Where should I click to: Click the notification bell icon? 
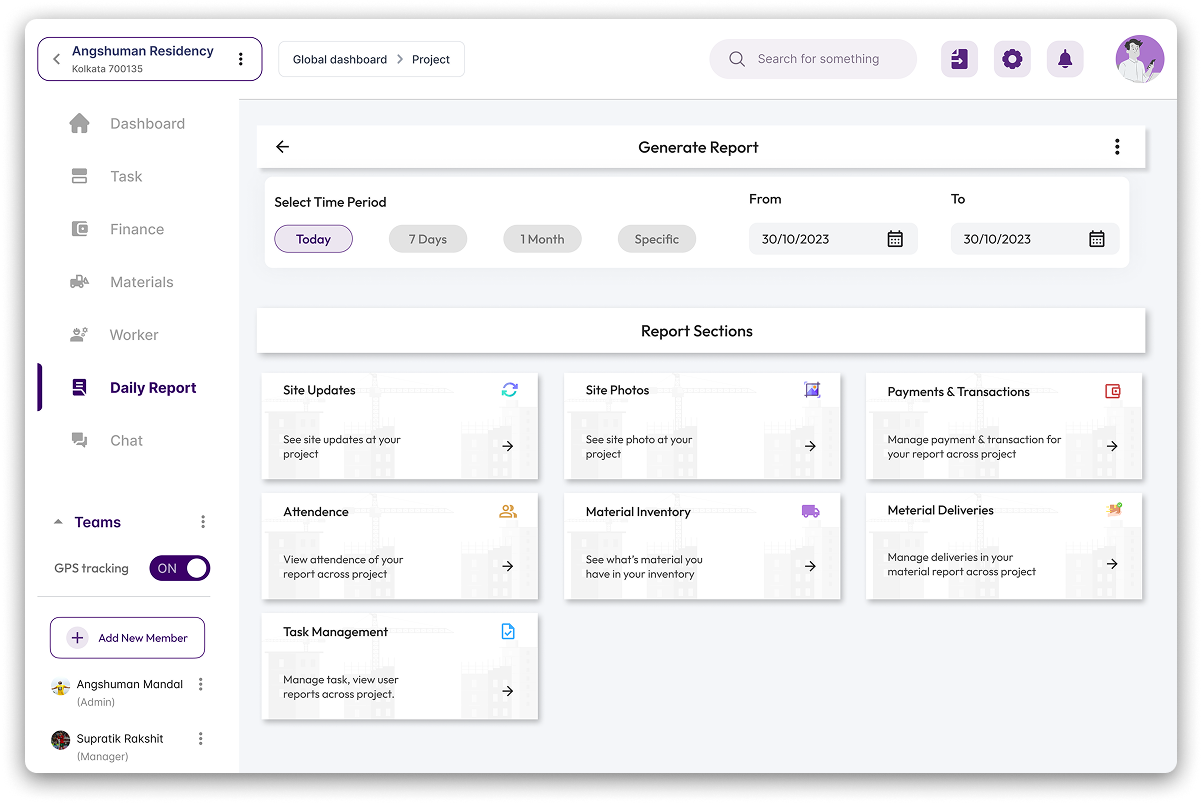pyautogui.click(x=1065, y=59)
